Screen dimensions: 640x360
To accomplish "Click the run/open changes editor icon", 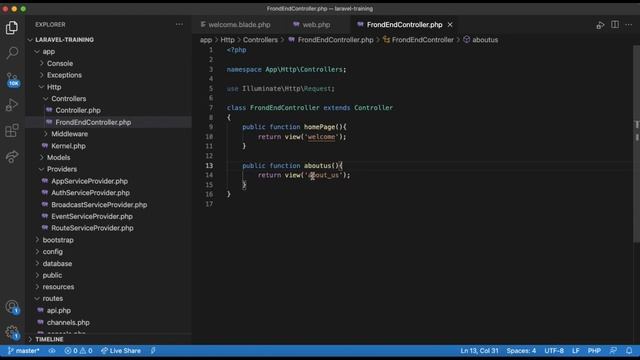I will coord(600,25).
